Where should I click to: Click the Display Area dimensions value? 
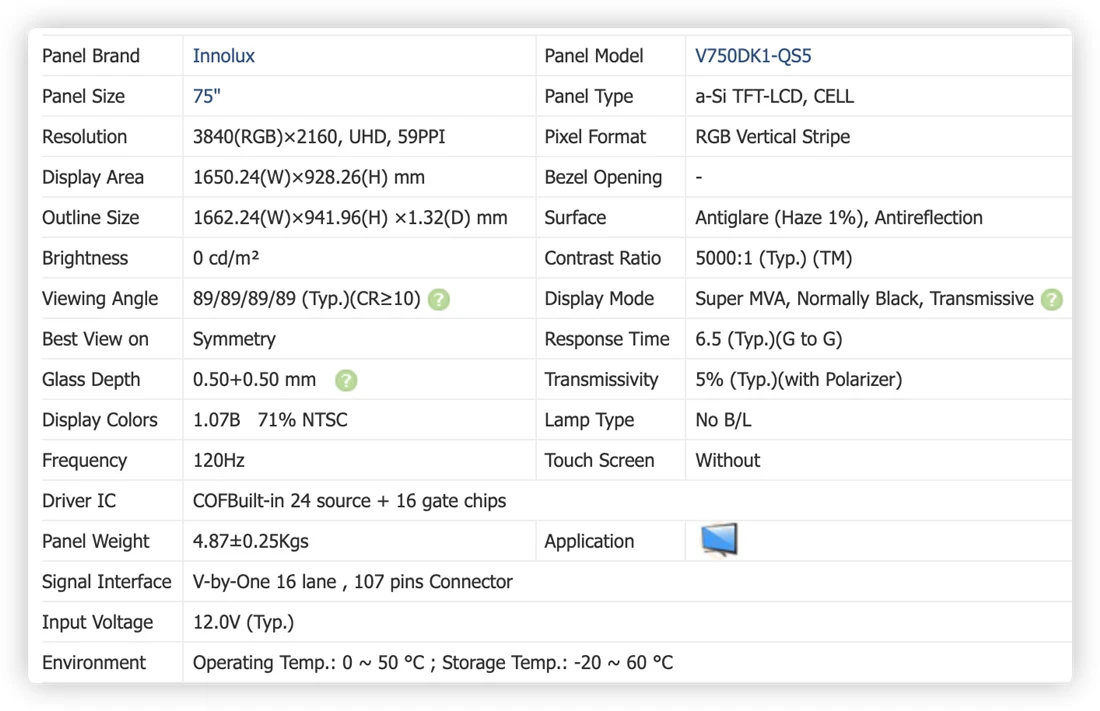(x=309, y=178)
